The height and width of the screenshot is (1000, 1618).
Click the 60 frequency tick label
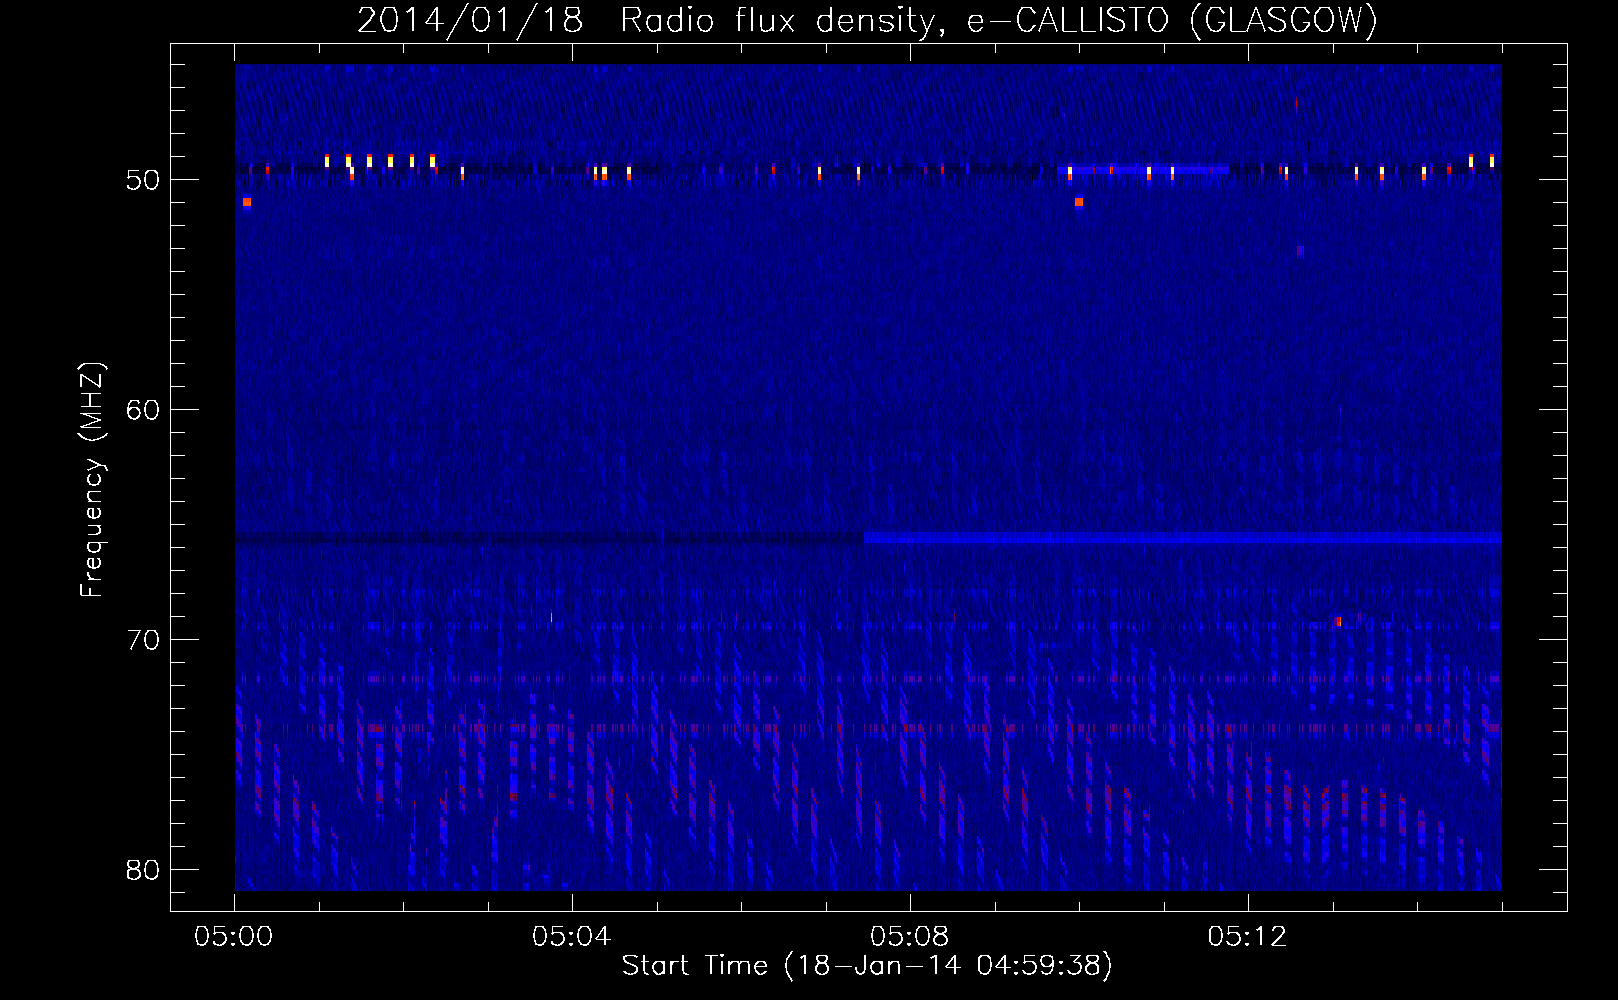[x=143, y=410]
